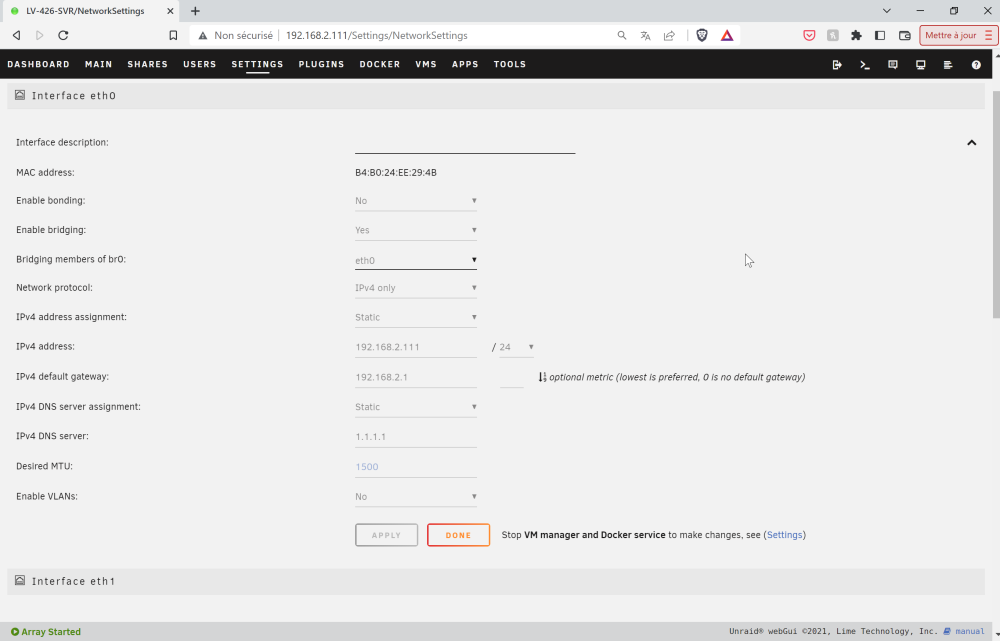Reload the page
1000x641 pixels.
[63, 35]
